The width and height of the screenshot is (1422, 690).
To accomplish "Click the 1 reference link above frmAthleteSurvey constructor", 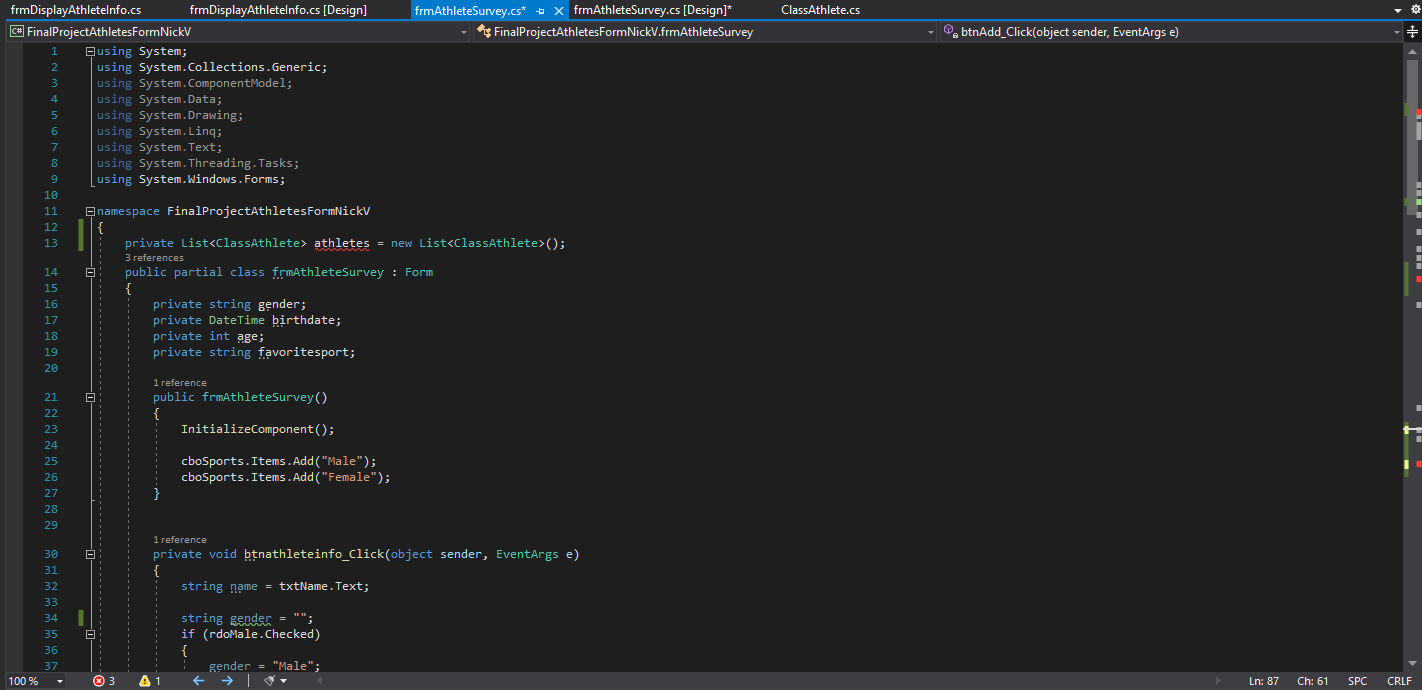I will pyautogui.click(x=179, y=382).
